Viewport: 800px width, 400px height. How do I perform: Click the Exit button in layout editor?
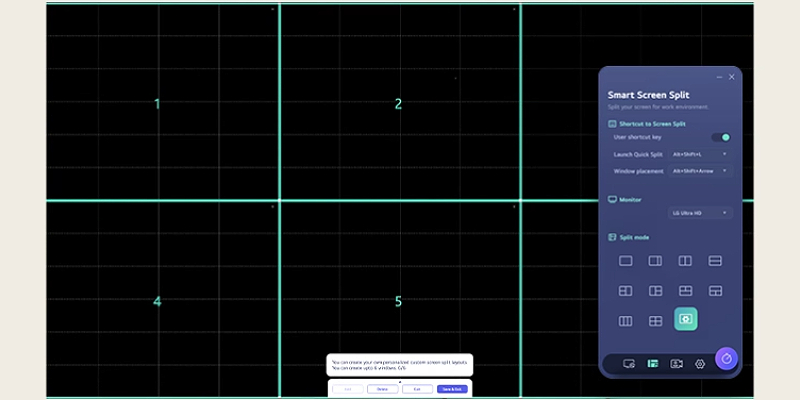pos(415,388)
